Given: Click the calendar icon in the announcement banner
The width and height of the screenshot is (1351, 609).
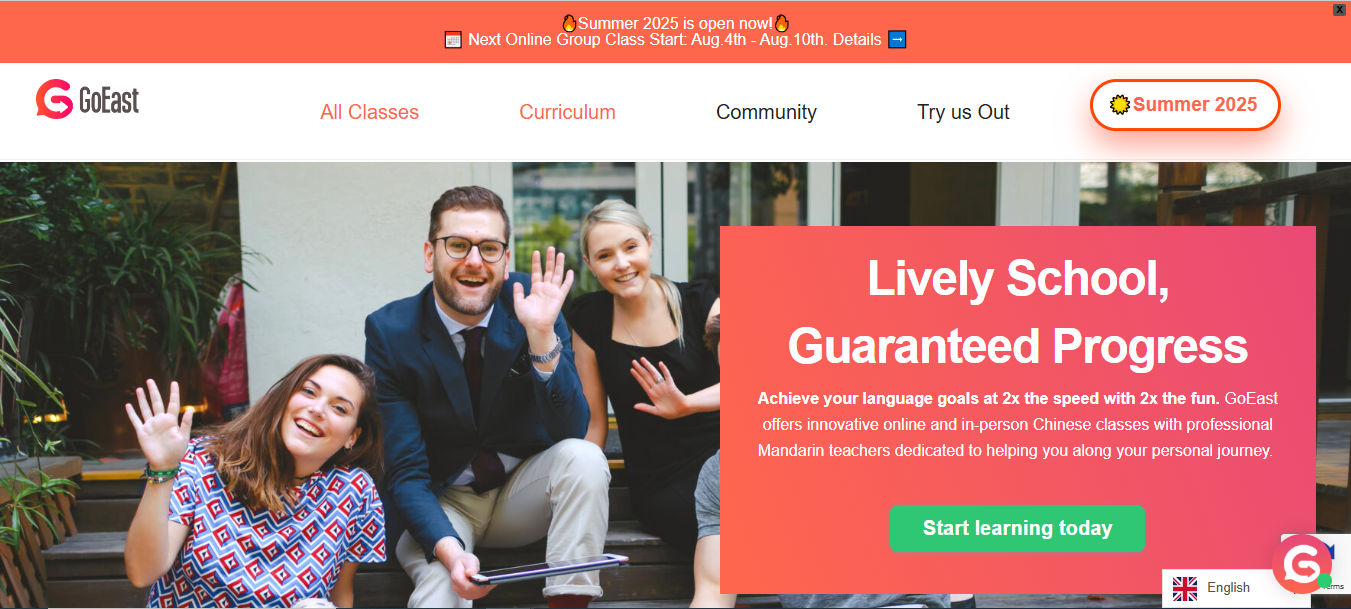Looking at the screenshot, I should pyautogui.click(x=453, y=40).
